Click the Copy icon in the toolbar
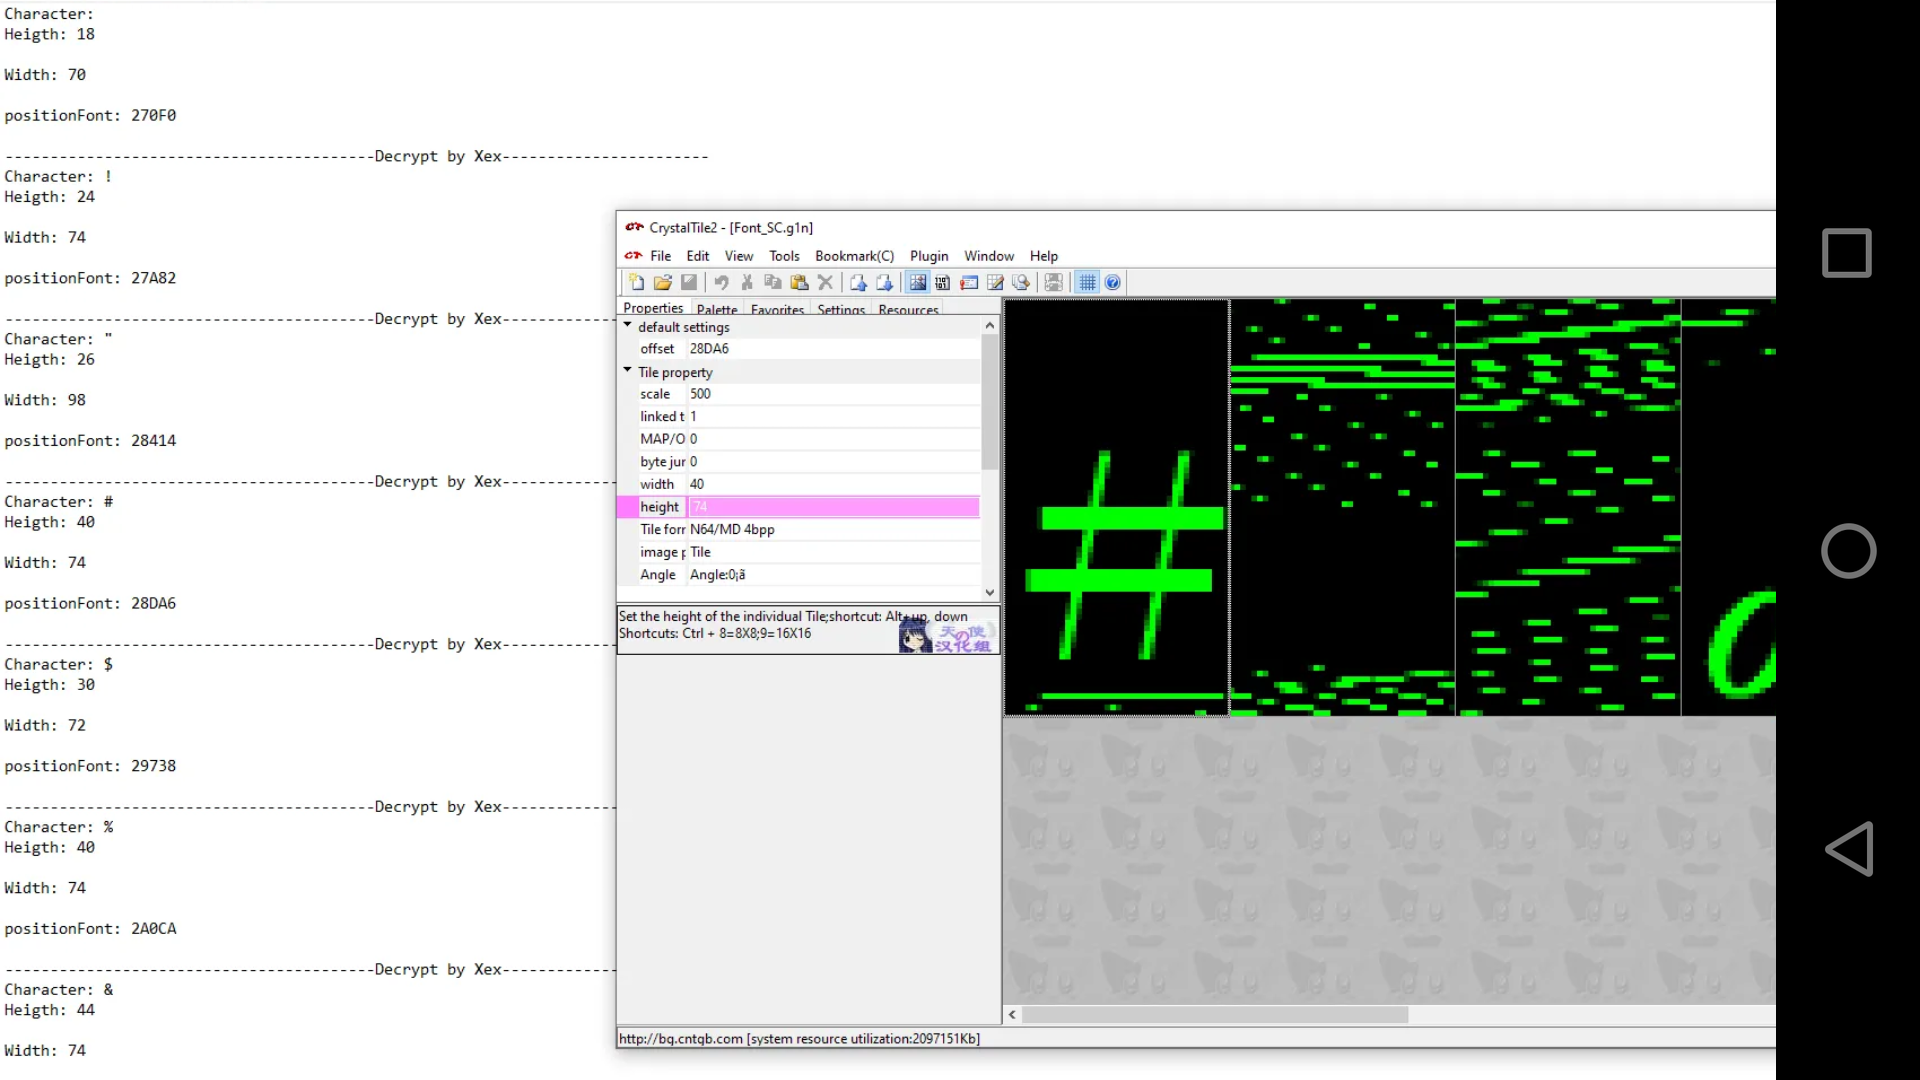This screenshot has width=1920, height=1080. (773, 282)
